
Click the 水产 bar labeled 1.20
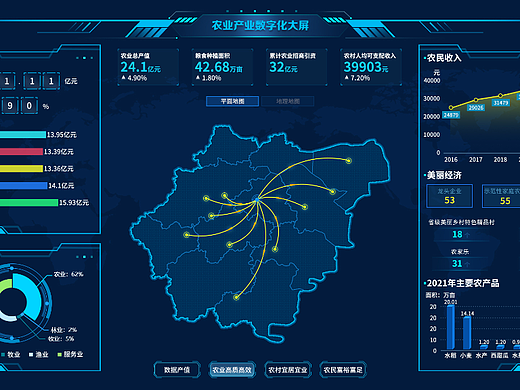click(x=484, y=347)
